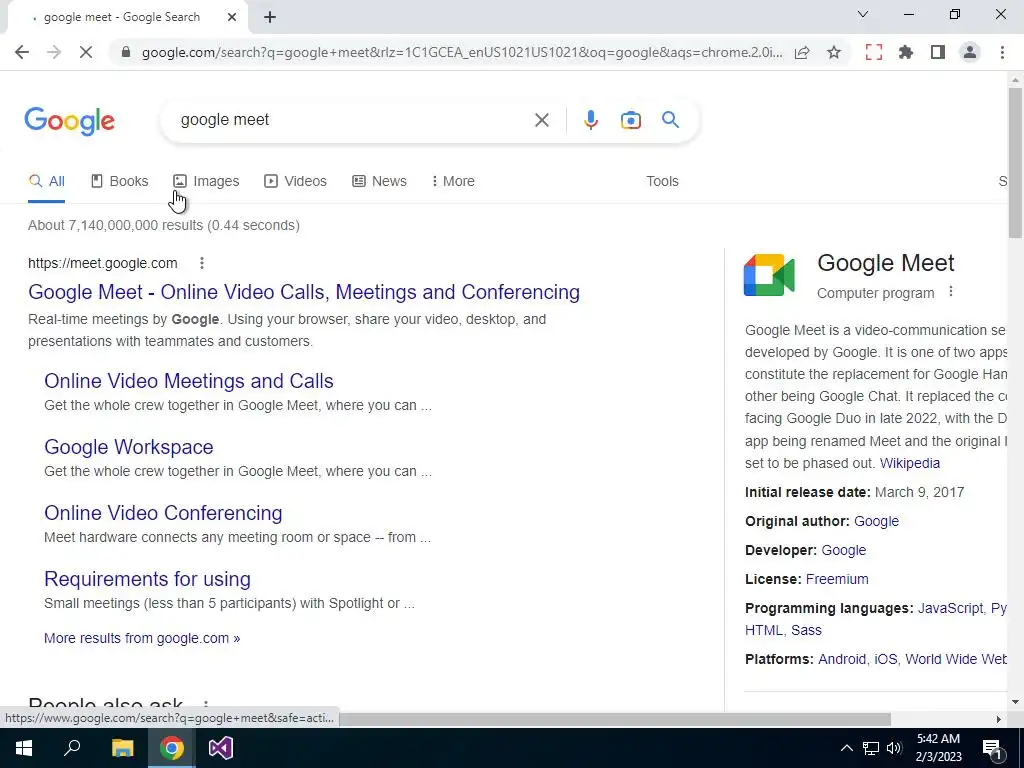1024x768 pixels.
Task: Start voice search with the microphone
Action: point(590,120)
